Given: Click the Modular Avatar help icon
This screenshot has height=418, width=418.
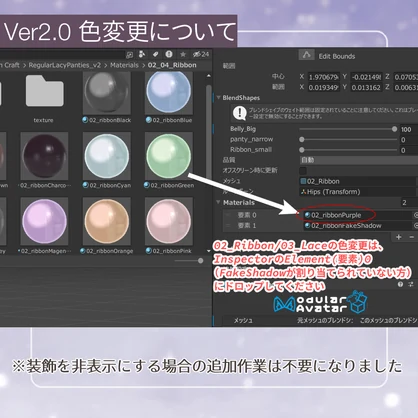Looking at the screenshot, I should click(400, 284).
